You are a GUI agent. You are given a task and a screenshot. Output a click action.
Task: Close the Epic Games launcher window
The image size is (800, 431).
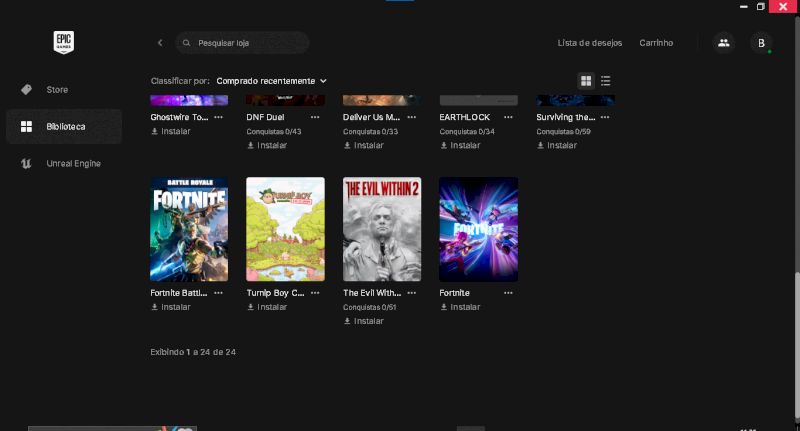[x=783, y=6]
